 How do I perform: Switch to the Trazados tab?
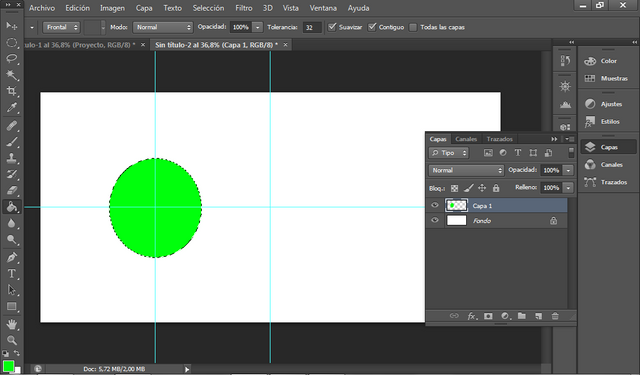point(500,139)
